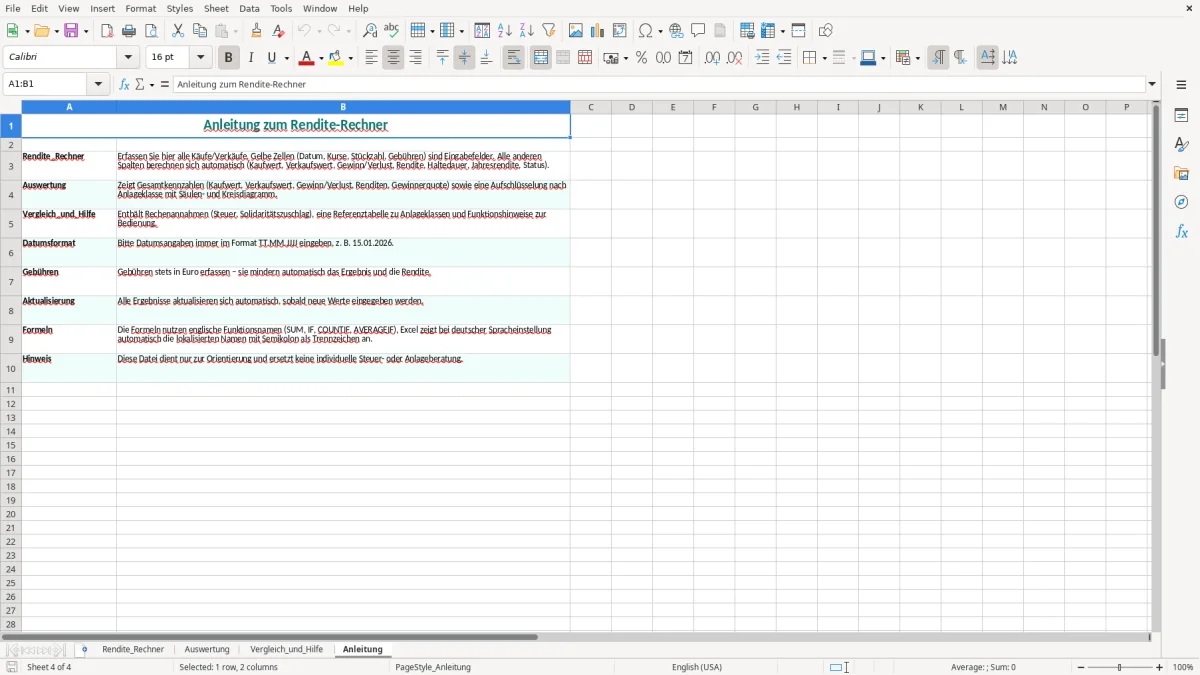
Task: Switch to Auswertung sheet tab
Action: [x=207, y=649]
